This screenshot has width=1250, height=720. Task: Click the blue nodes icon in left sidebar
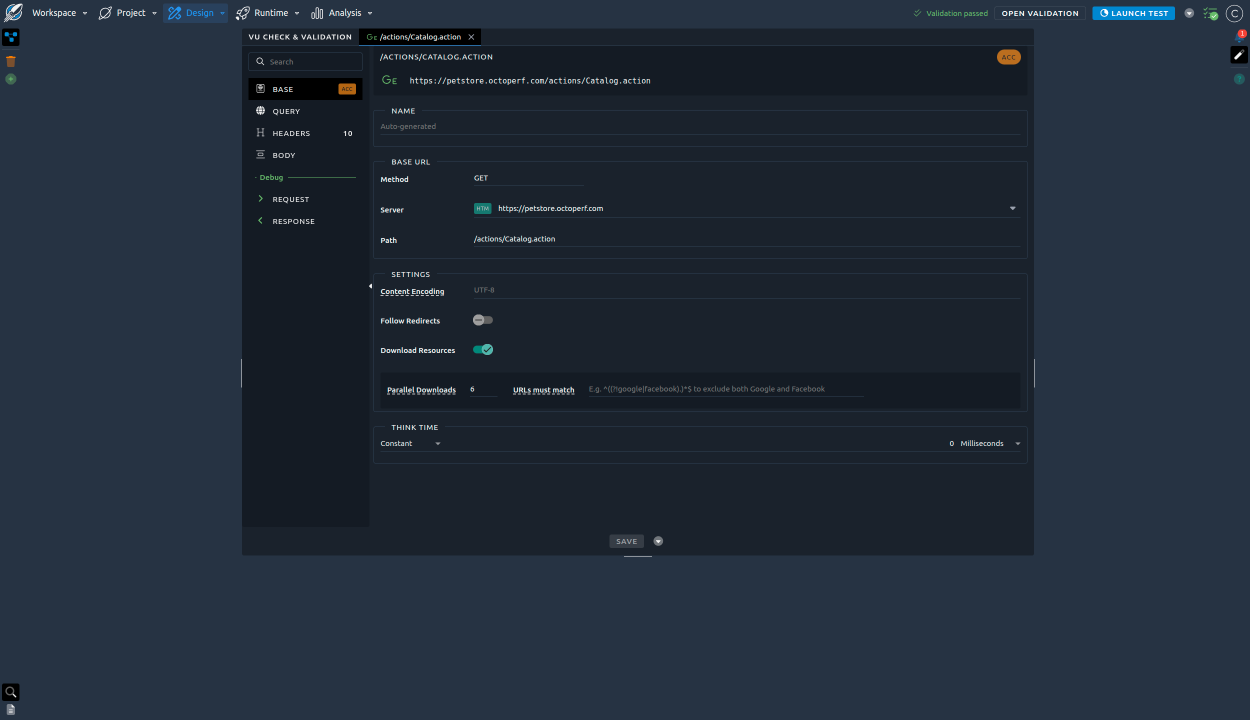(11, 37)
